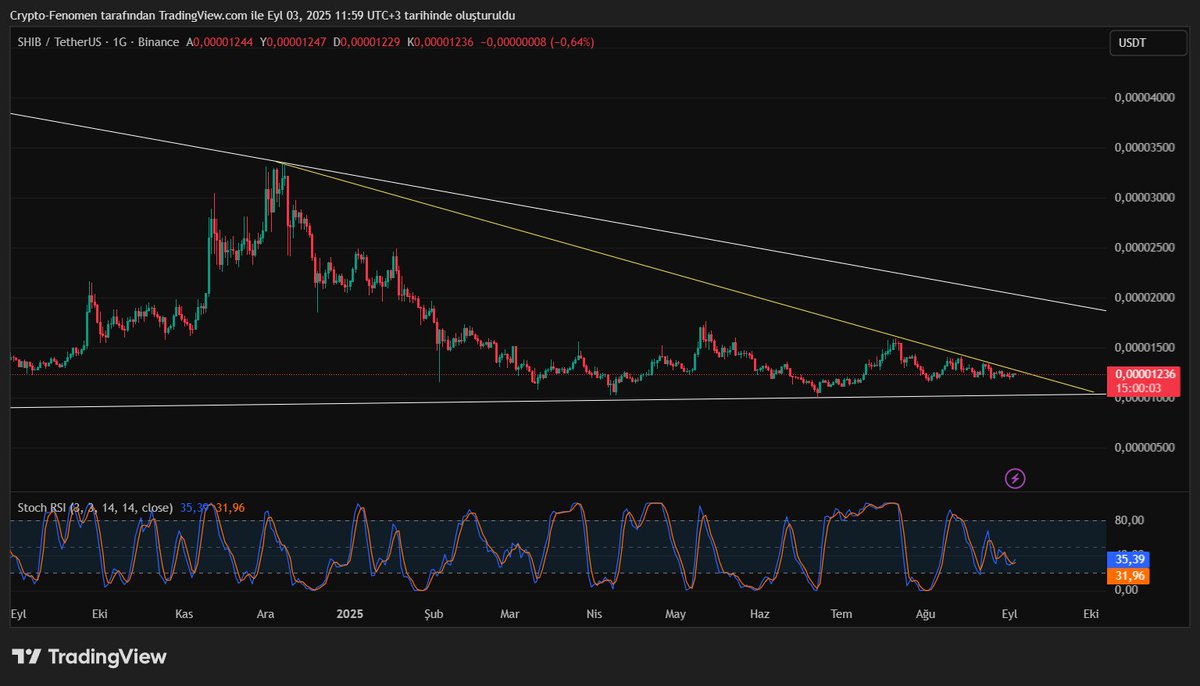Click the 35,39 value in Stoch RSI legend
Viewport: 1200px width, 686px height.
(193, 508)
